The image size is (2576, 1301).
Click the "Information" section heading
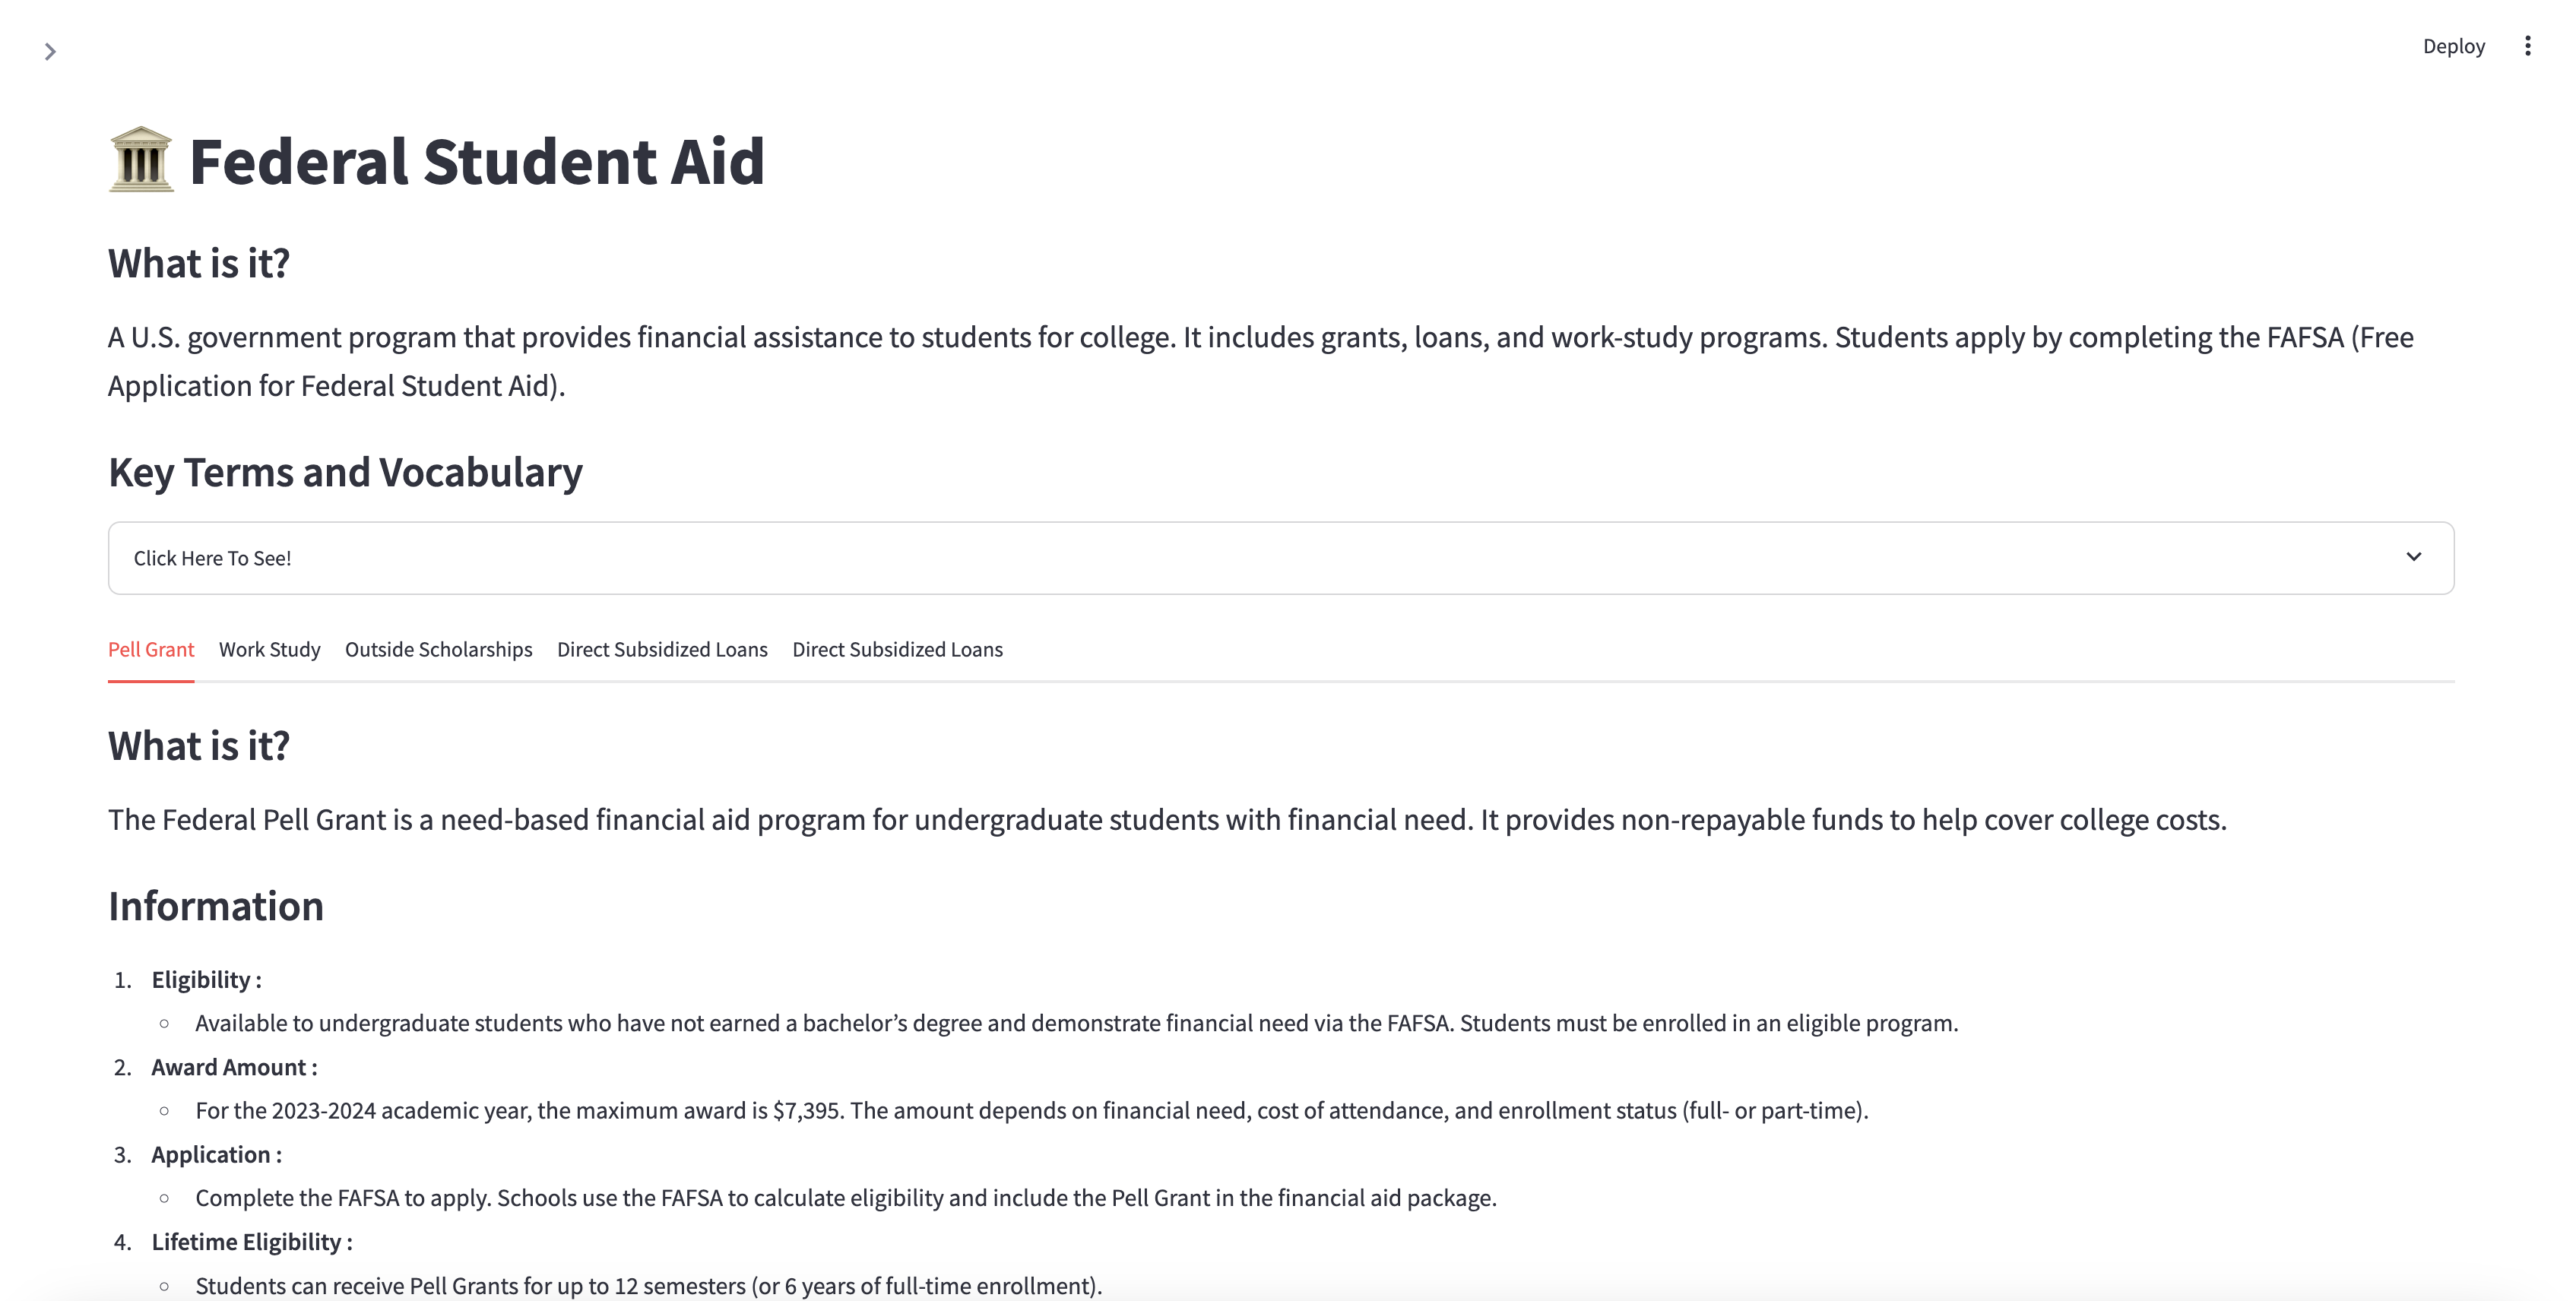(216, 906)
